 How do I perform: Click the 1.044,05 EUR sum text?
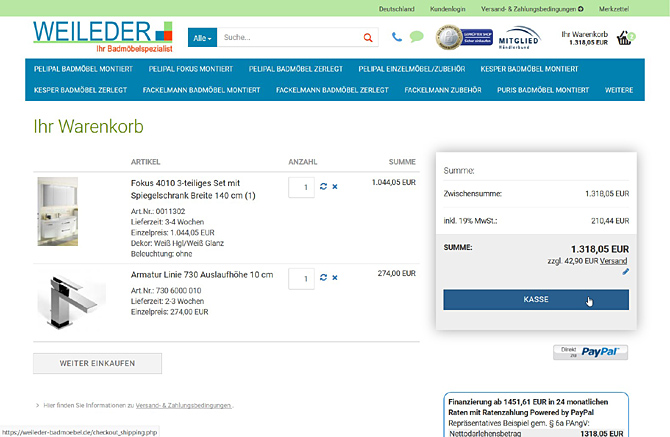(394, 182)
